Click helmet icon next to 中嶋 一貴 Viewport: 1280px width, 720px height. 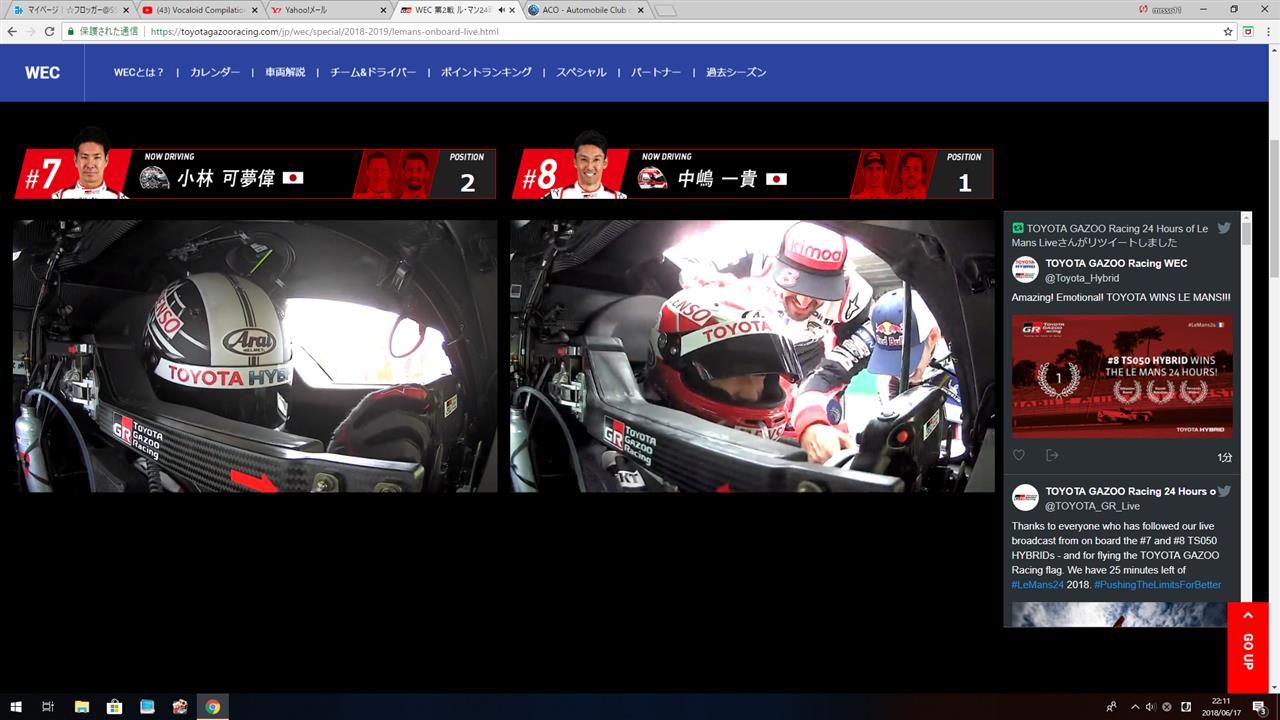pyautogui.click(x=652, y=178)
